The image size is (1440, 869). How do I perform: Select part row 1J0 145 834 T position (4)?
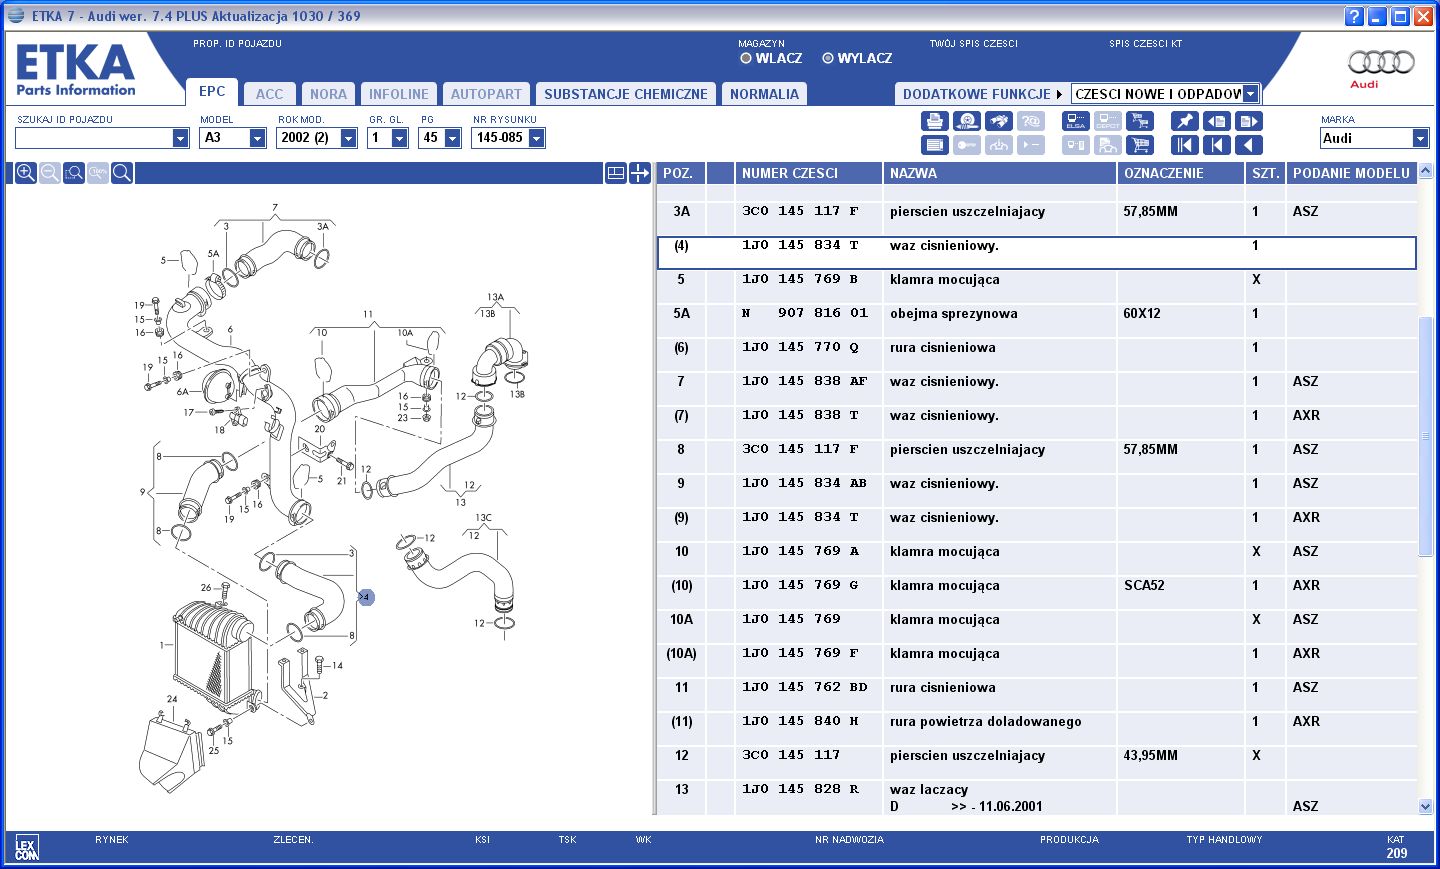coord(1036,253)
